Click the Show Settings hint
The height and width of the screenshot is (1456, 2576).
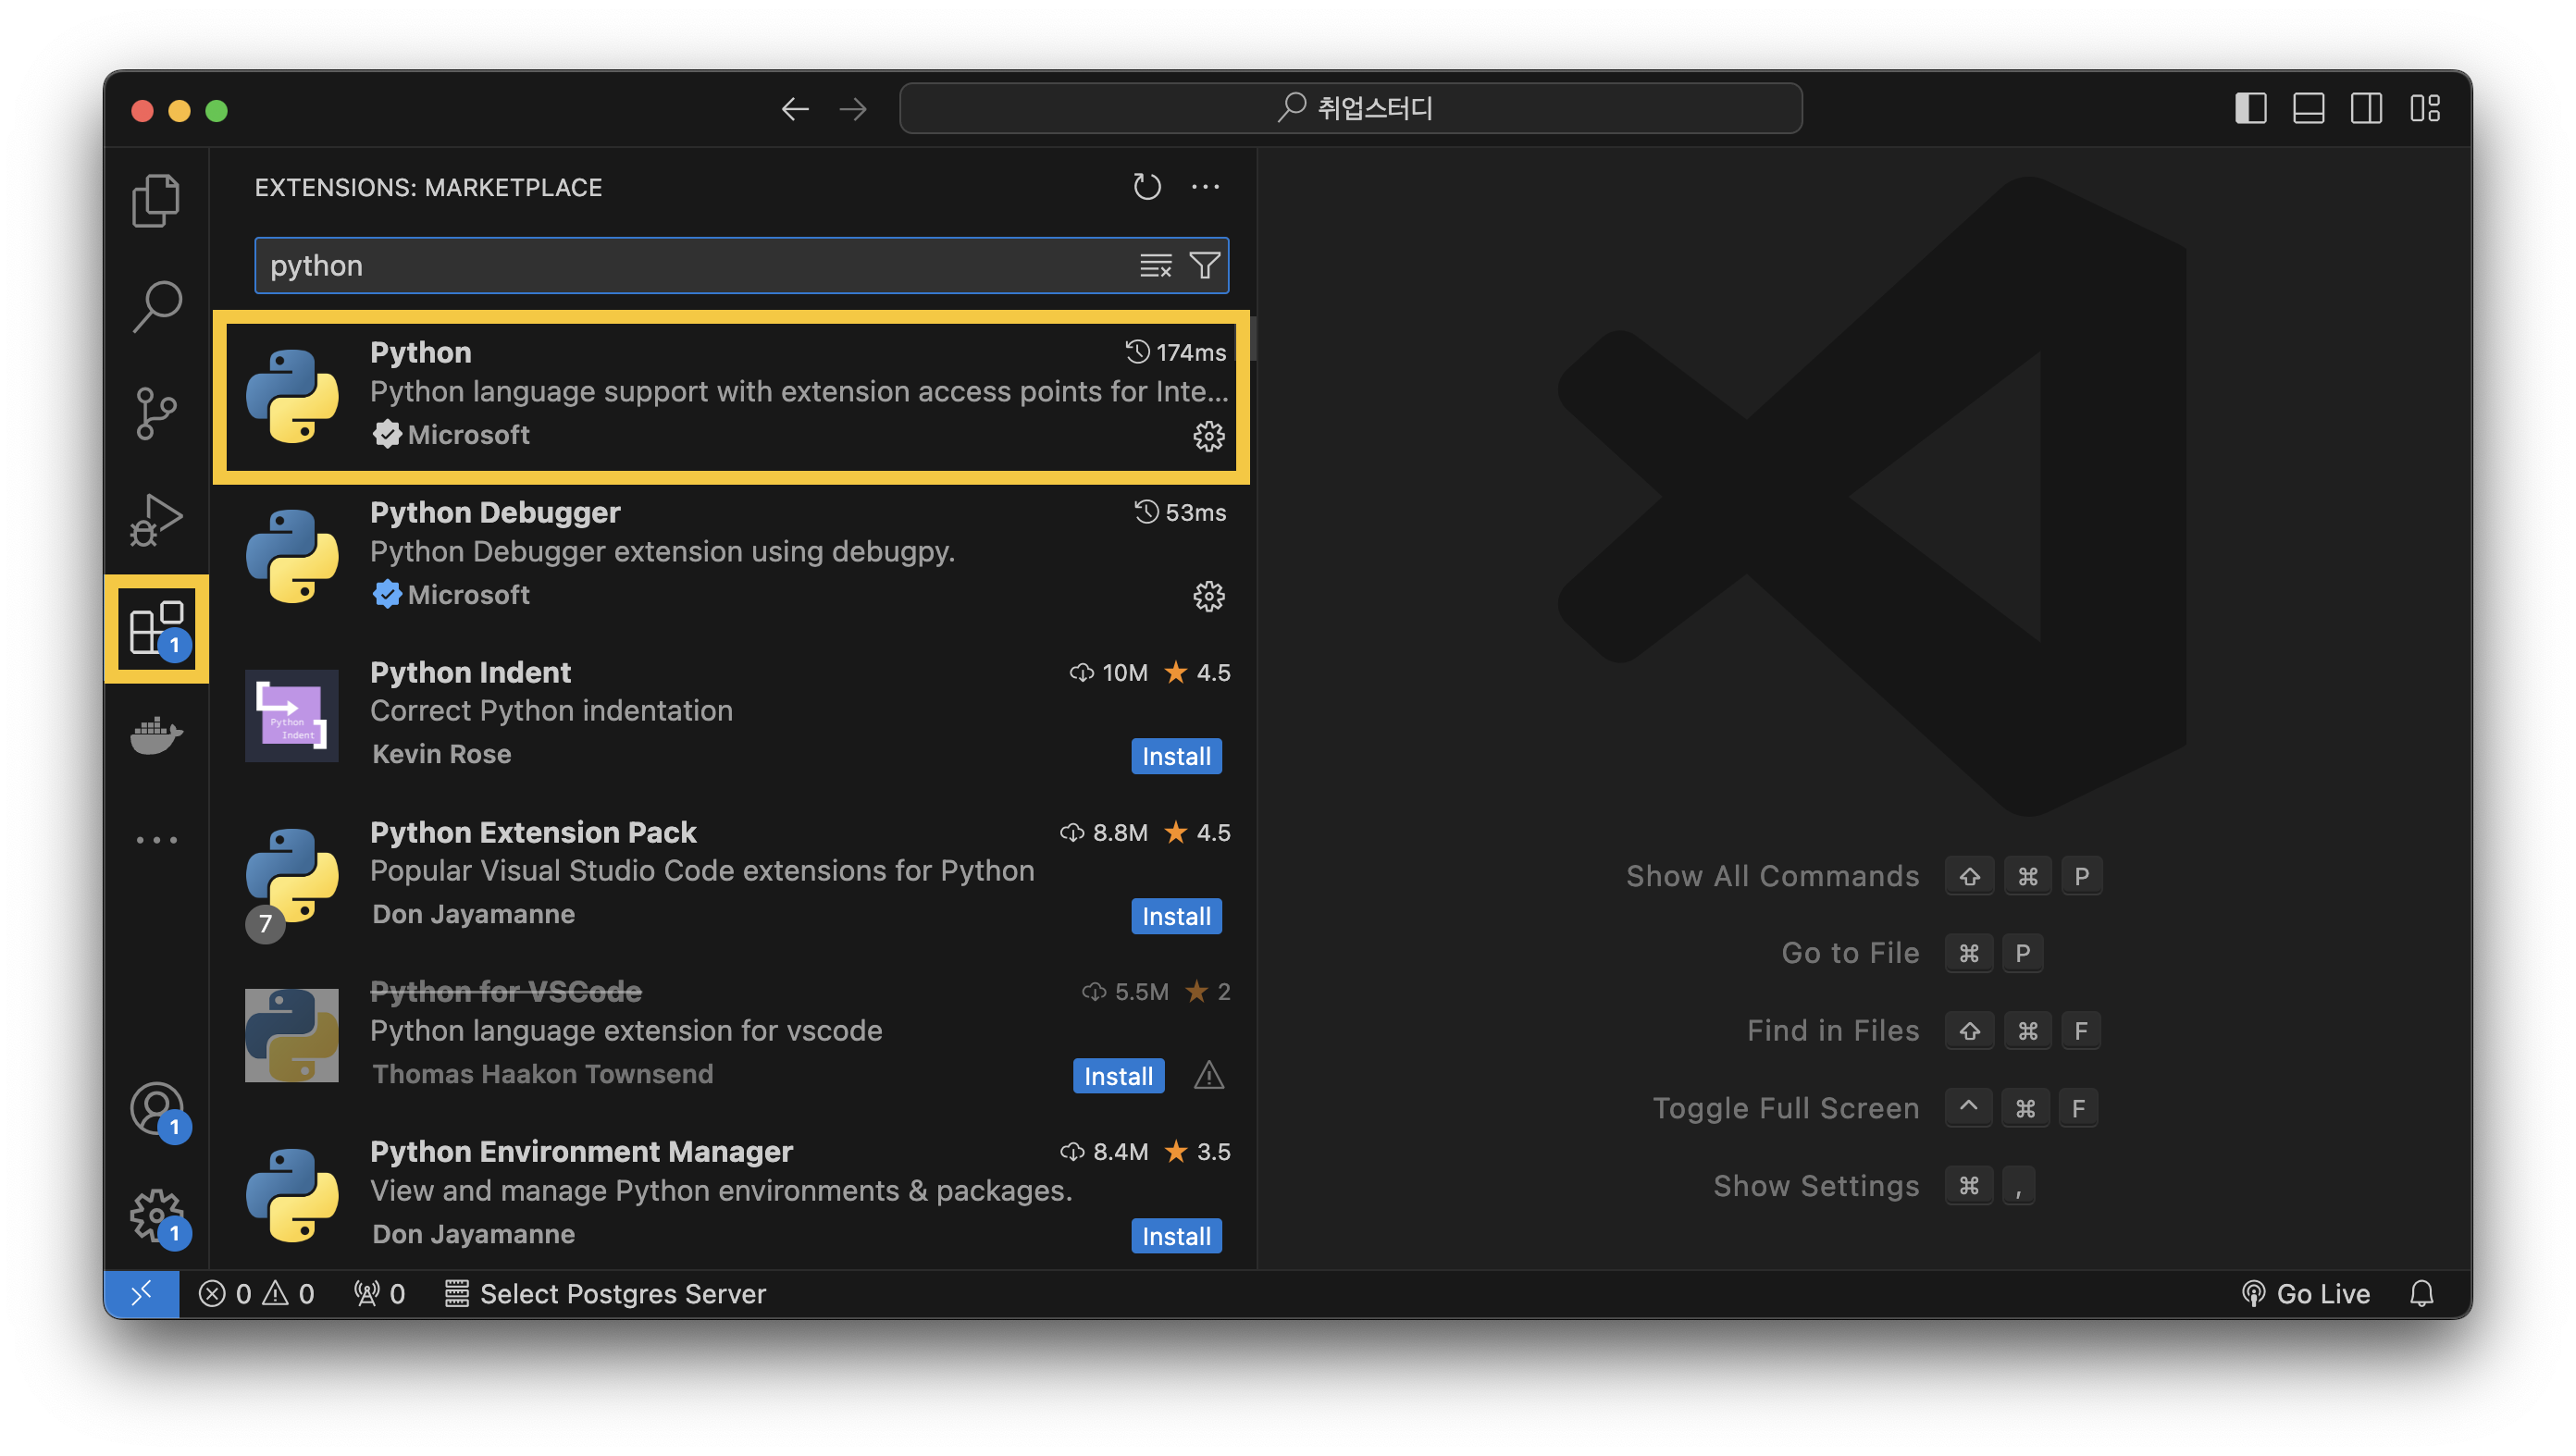coord(1816,1186)
